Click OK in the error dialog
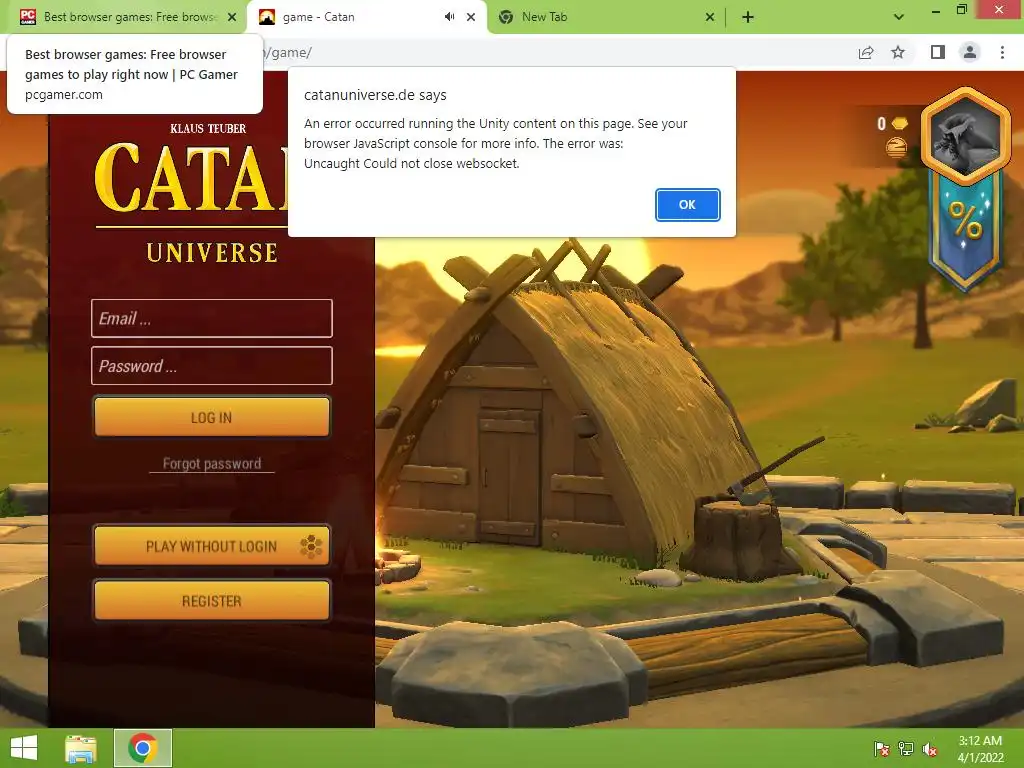This screenshot has width=1024, height=768. coord(687,204)
